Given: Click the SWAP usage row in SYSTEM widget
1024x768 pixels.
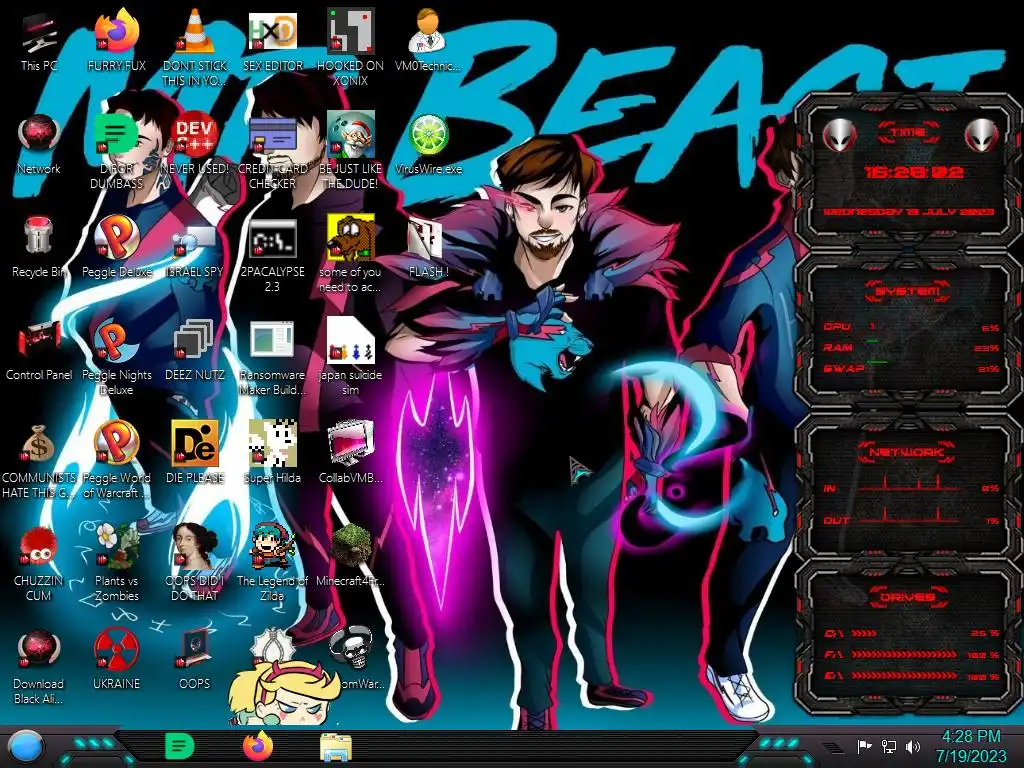Looking at the screenshot, I should (x=912, y=368).
